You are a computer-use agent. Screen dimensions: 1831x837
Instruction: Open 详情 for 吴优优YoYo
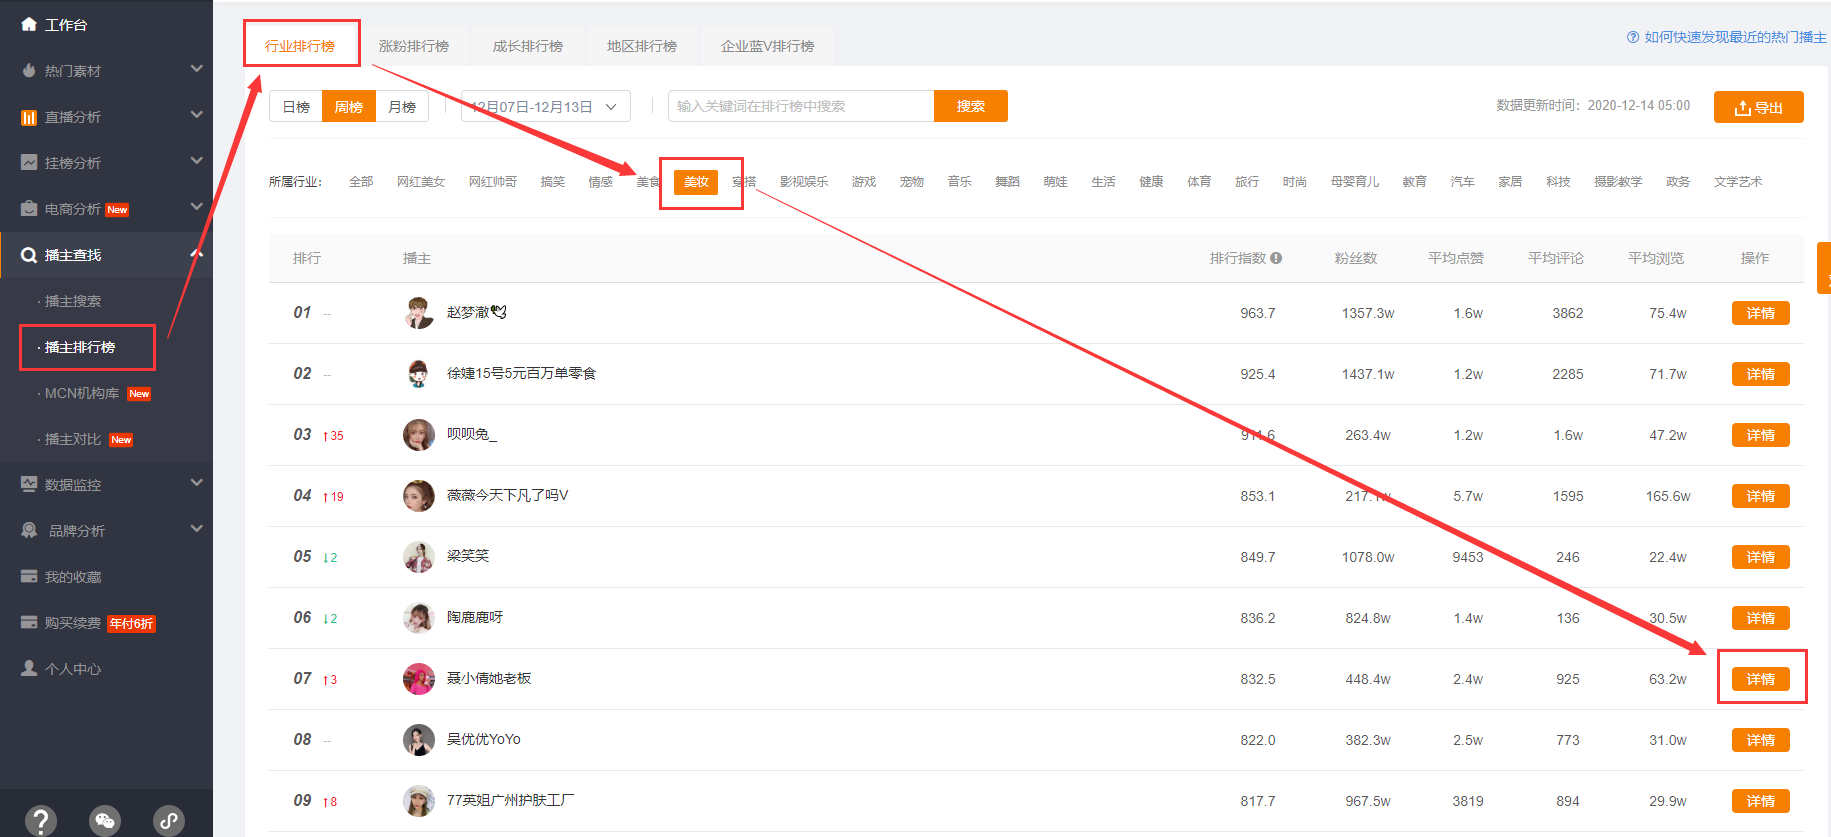coord(1761,740)
